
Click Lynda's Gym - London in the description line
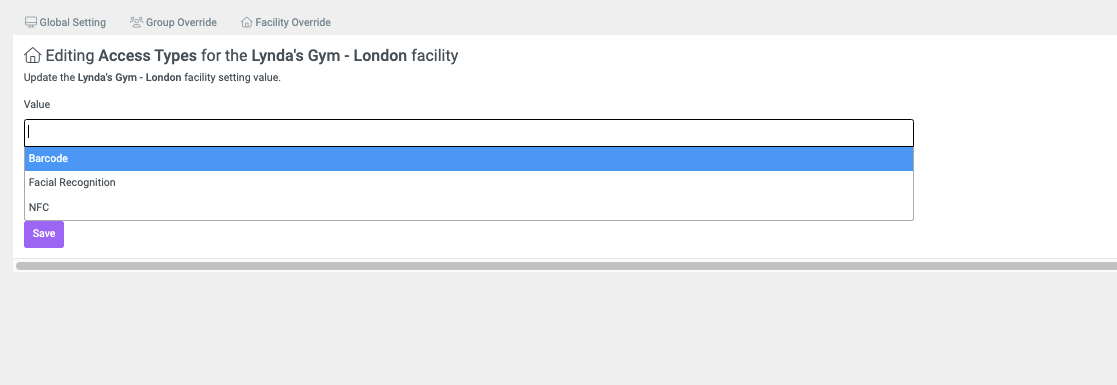click(130, 78)
